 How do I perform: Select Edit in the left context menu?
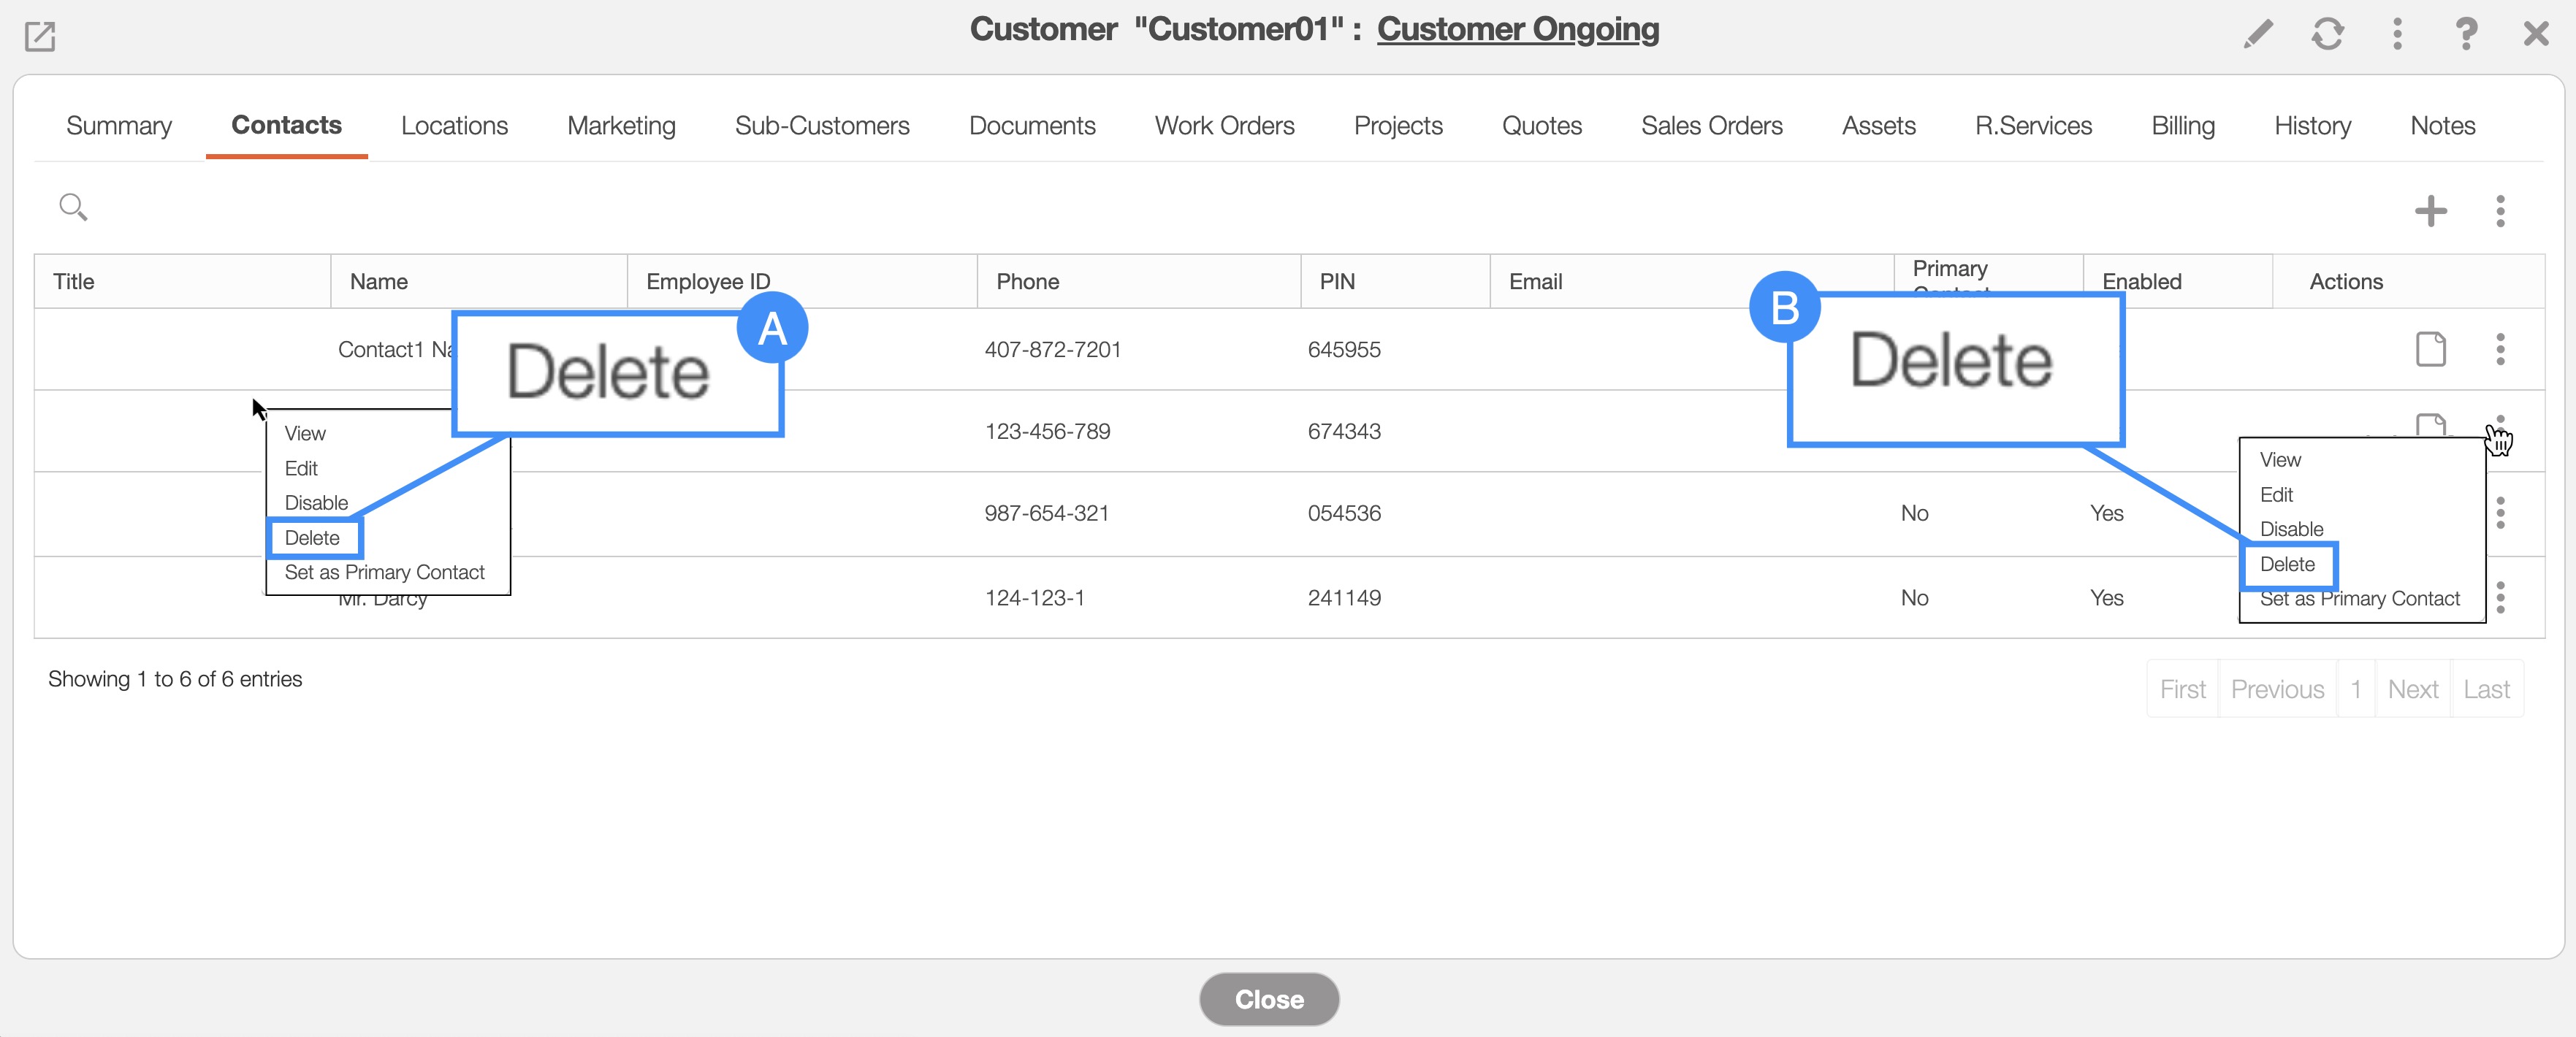click(x=301, y=468)
